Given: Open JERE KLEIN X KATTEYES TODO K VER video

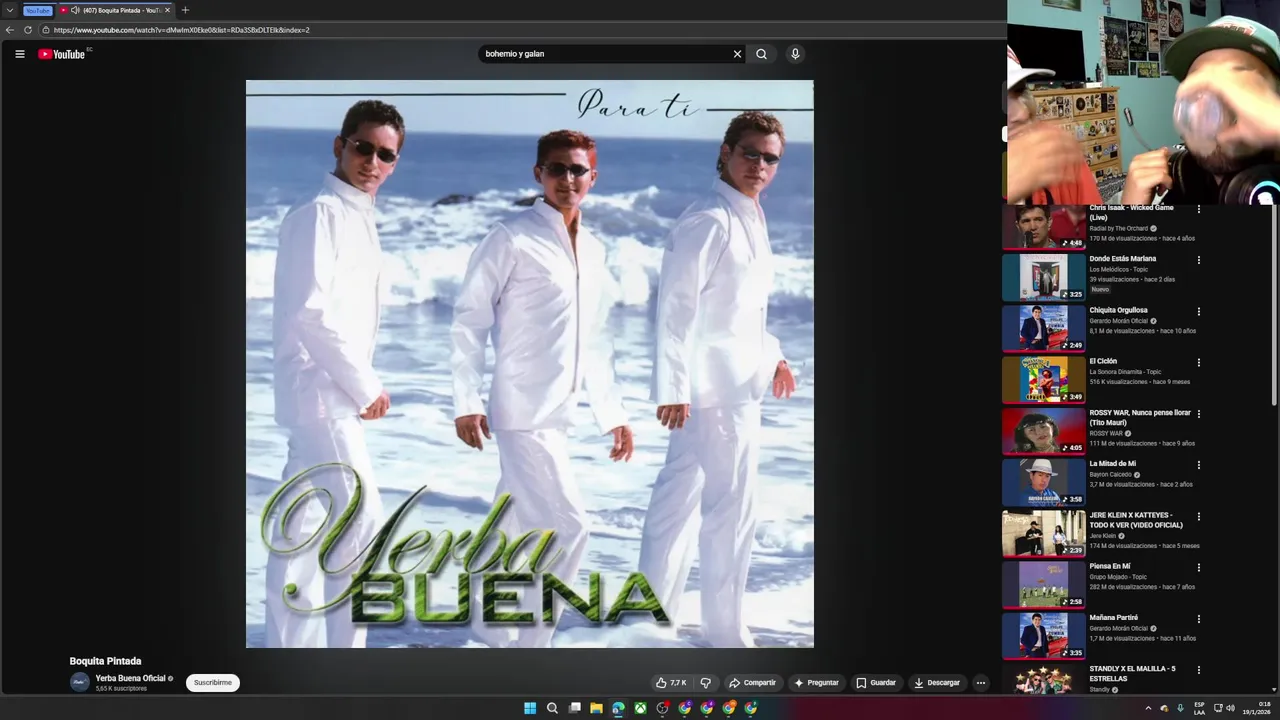Looking at the screenshot, I should point(1044,533).
